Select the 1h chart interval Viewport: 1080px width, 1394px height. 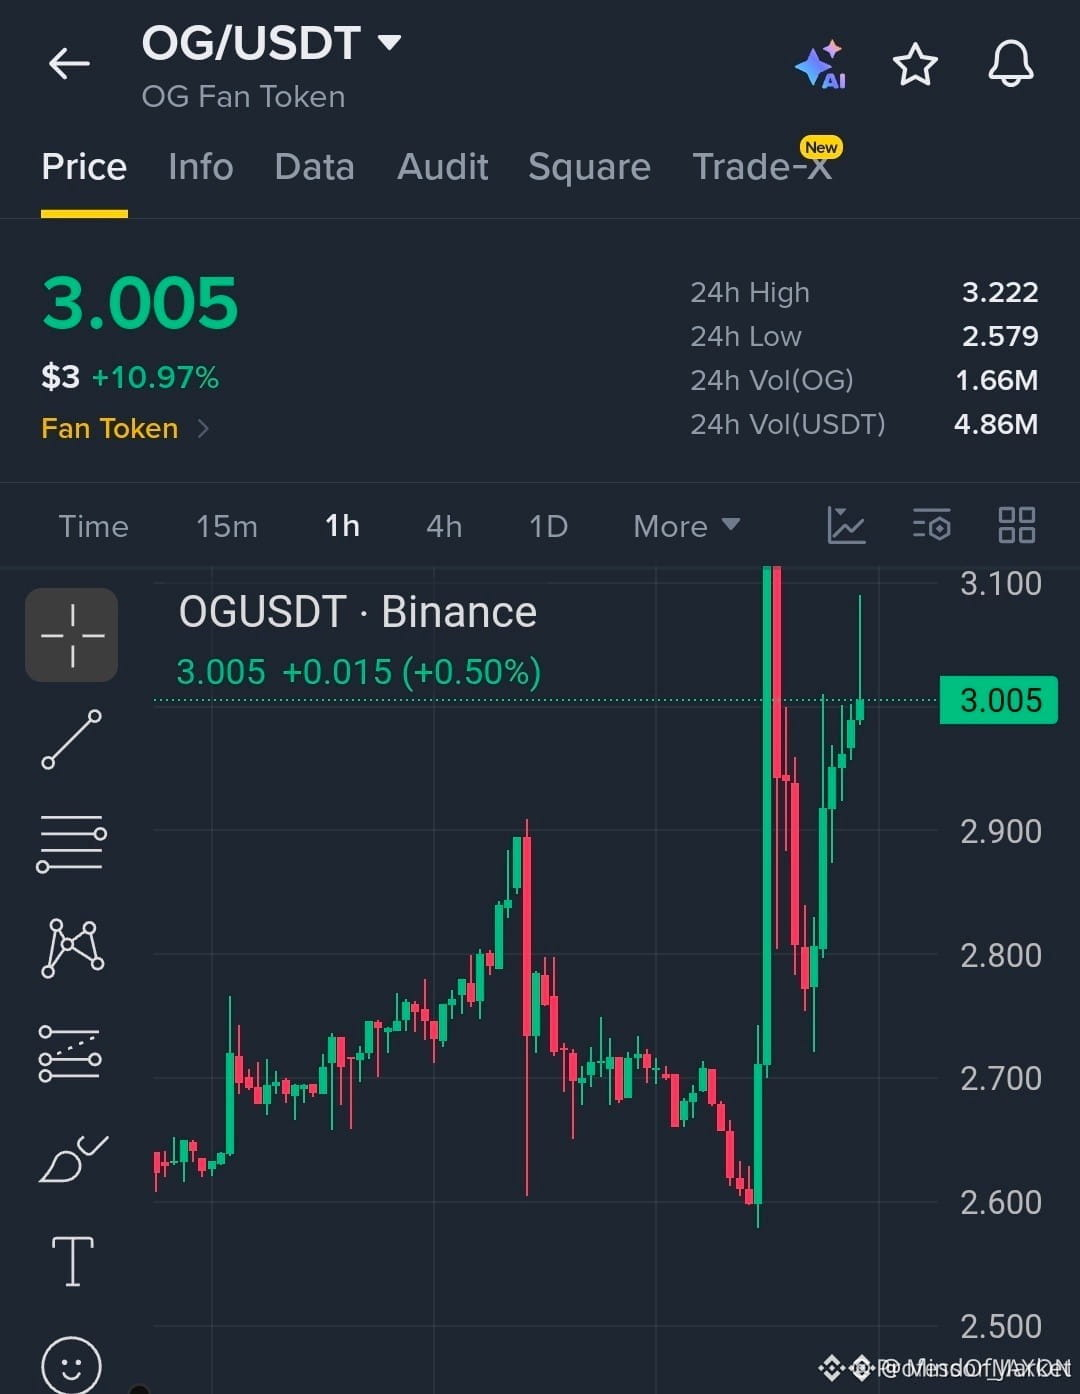[x=342, y=526]
